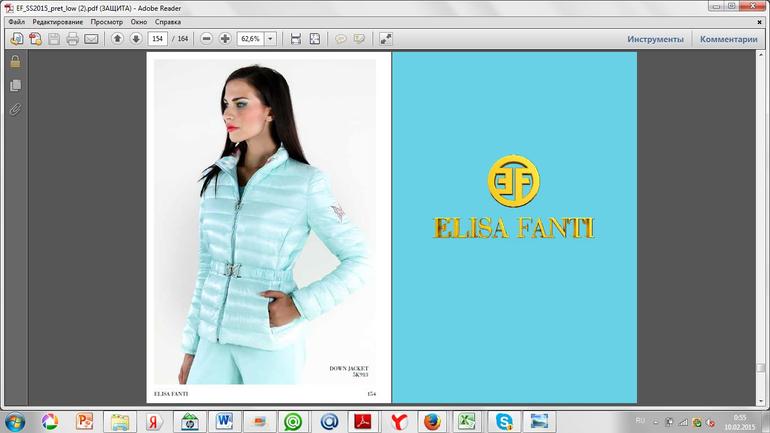Open attachments paperclip panel icon

click(x=15, y=109)
